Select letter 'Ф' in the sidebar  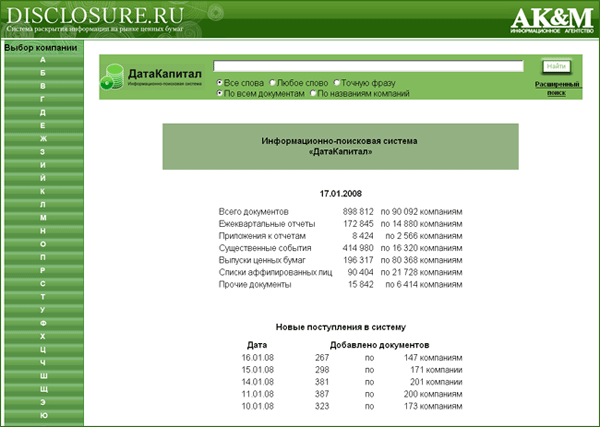coord(43,322)
